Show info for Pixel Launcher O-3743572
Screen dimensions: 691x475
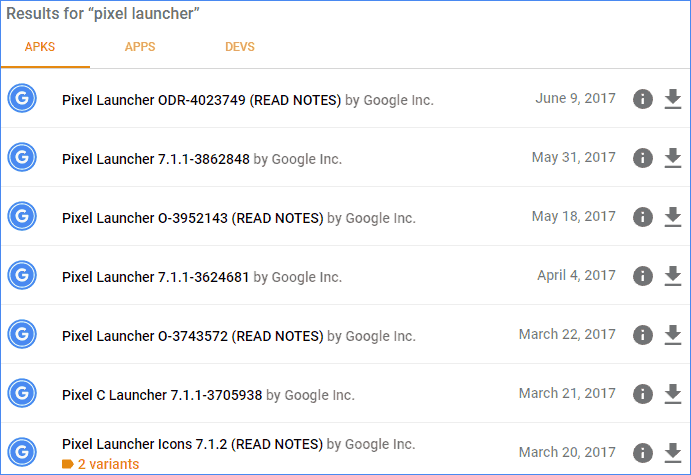643,335
